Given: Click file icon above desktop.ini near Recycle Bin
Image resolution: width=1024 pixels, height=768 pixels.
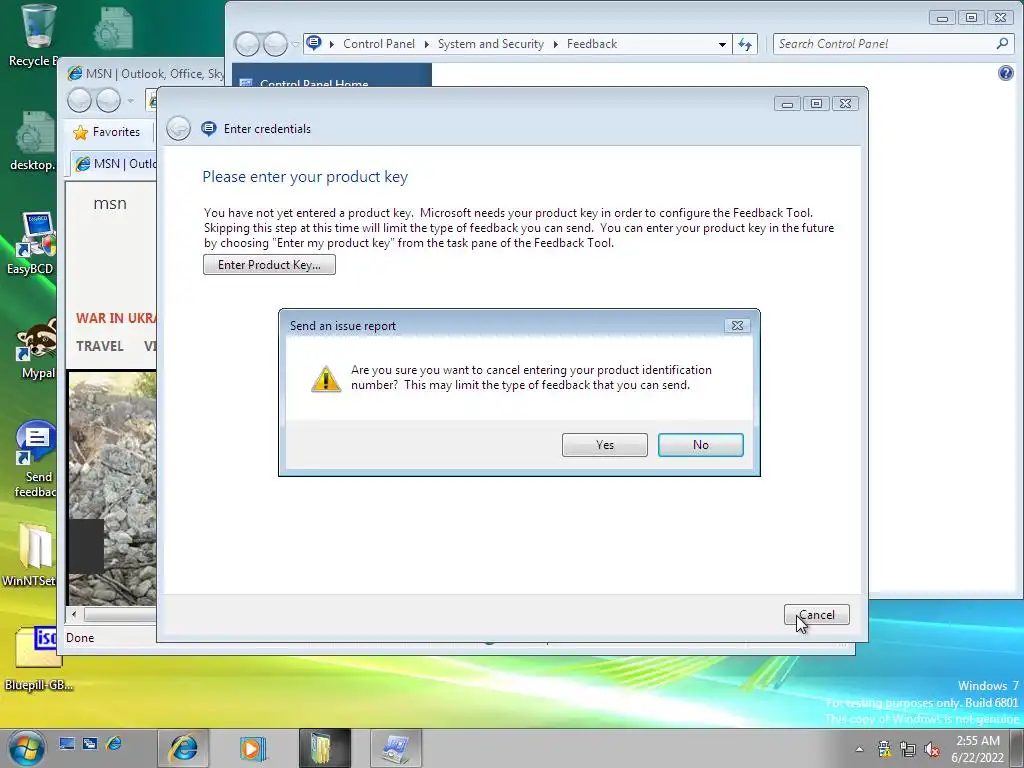Looking at the screenshot, I should tap(113, 27).
